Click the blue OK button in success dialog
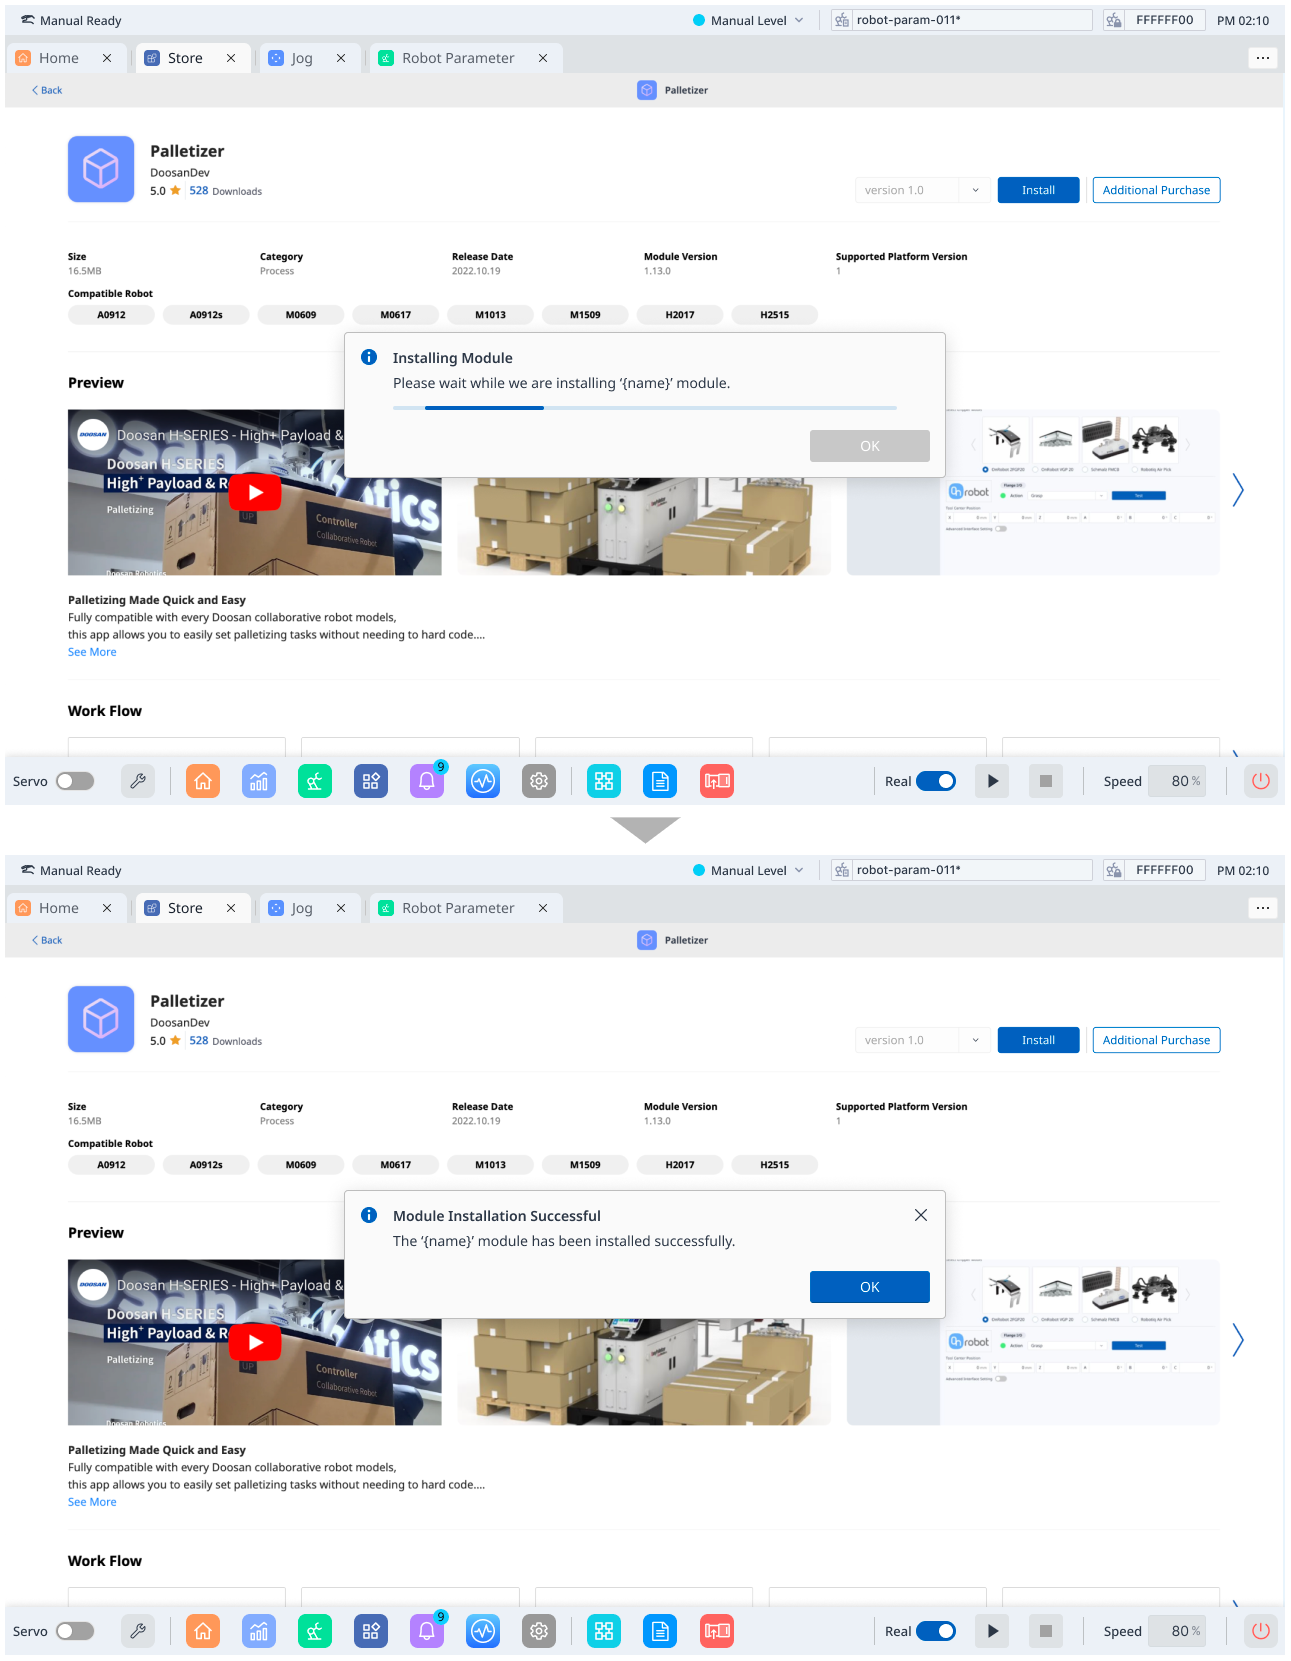1291x1661 pixels. [x=869, y=1287]
